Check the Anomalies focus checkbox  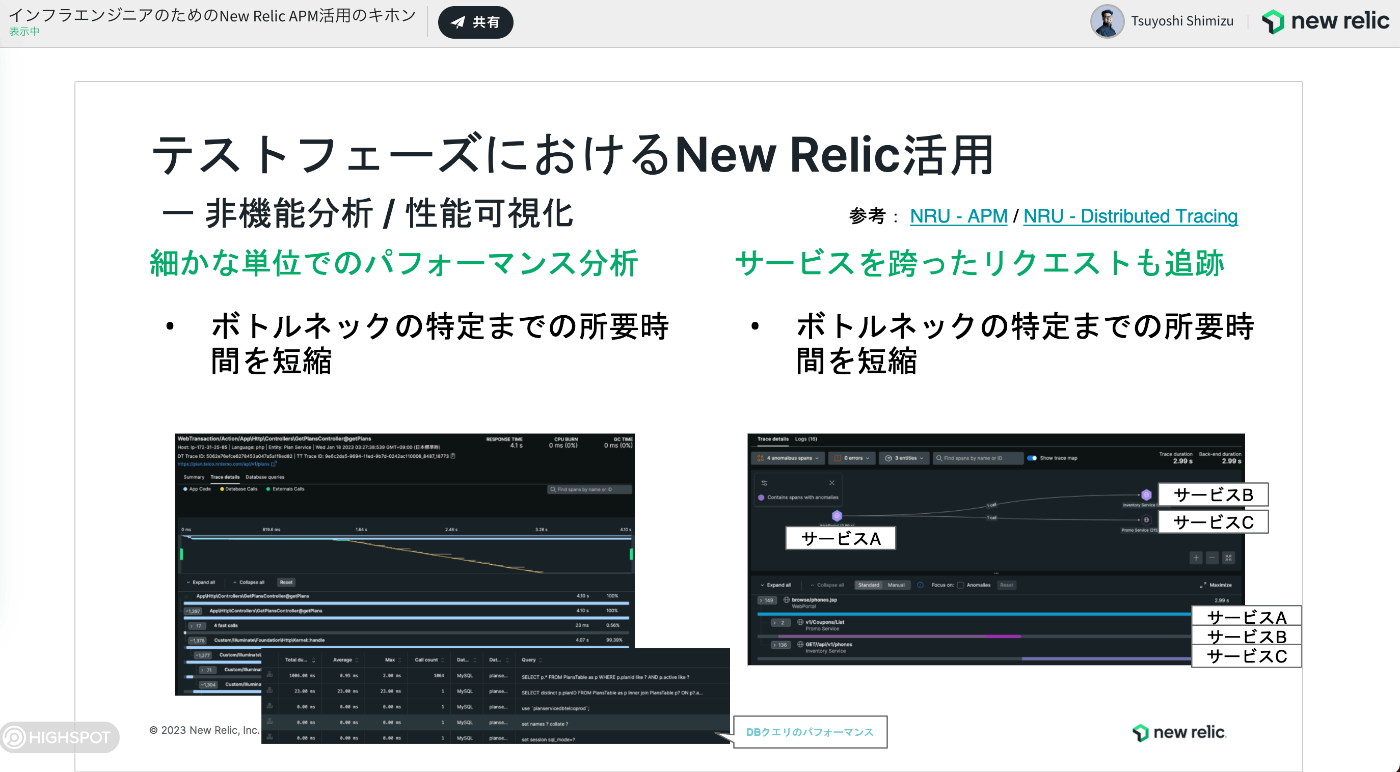(x=960, y=585)
